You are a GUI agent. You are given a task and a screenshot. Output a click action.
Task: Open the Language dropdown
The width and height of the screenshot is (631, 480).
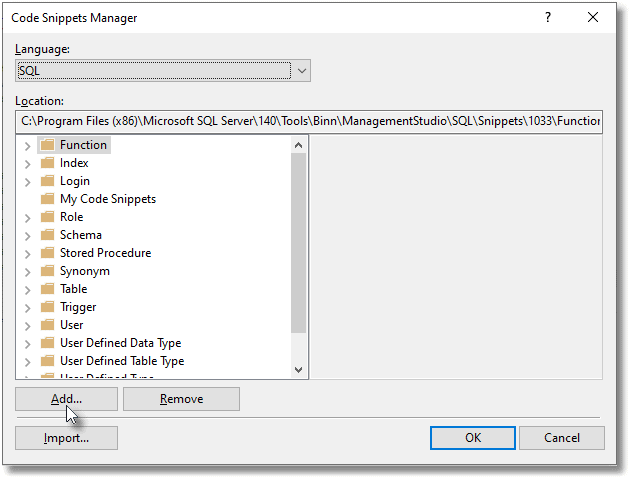point(302,71)
